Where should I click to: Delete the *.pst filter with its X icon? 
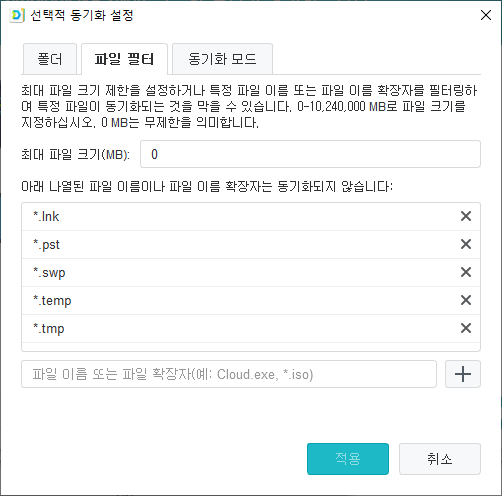pos(466,244)
